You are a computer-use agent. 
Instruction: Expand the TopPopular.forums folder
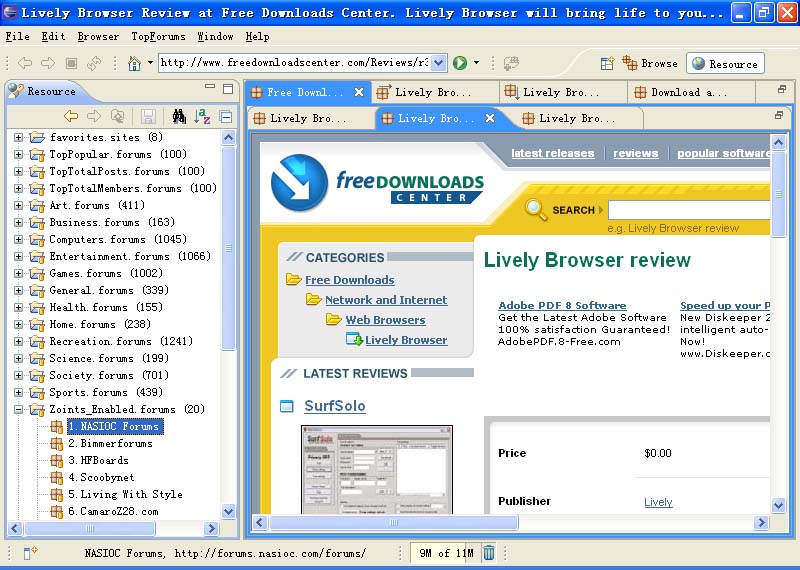pos(18,154)
